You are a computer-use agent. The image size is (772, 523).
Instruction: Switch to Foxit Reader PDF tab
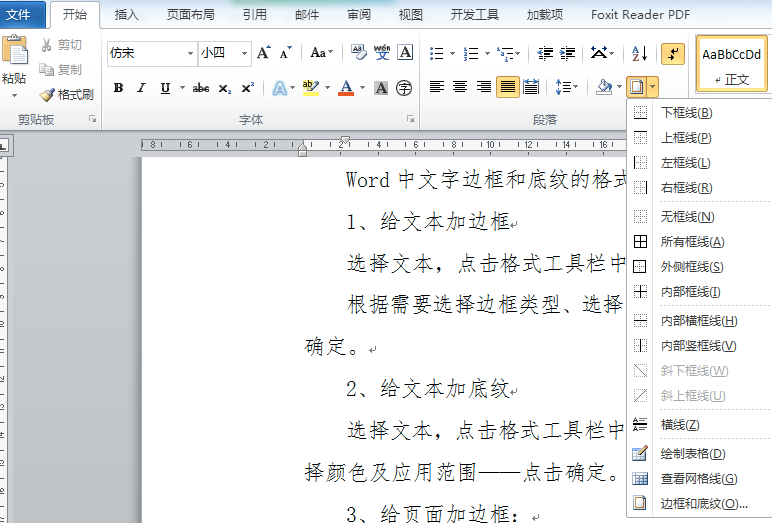click(x=640, y=15)
